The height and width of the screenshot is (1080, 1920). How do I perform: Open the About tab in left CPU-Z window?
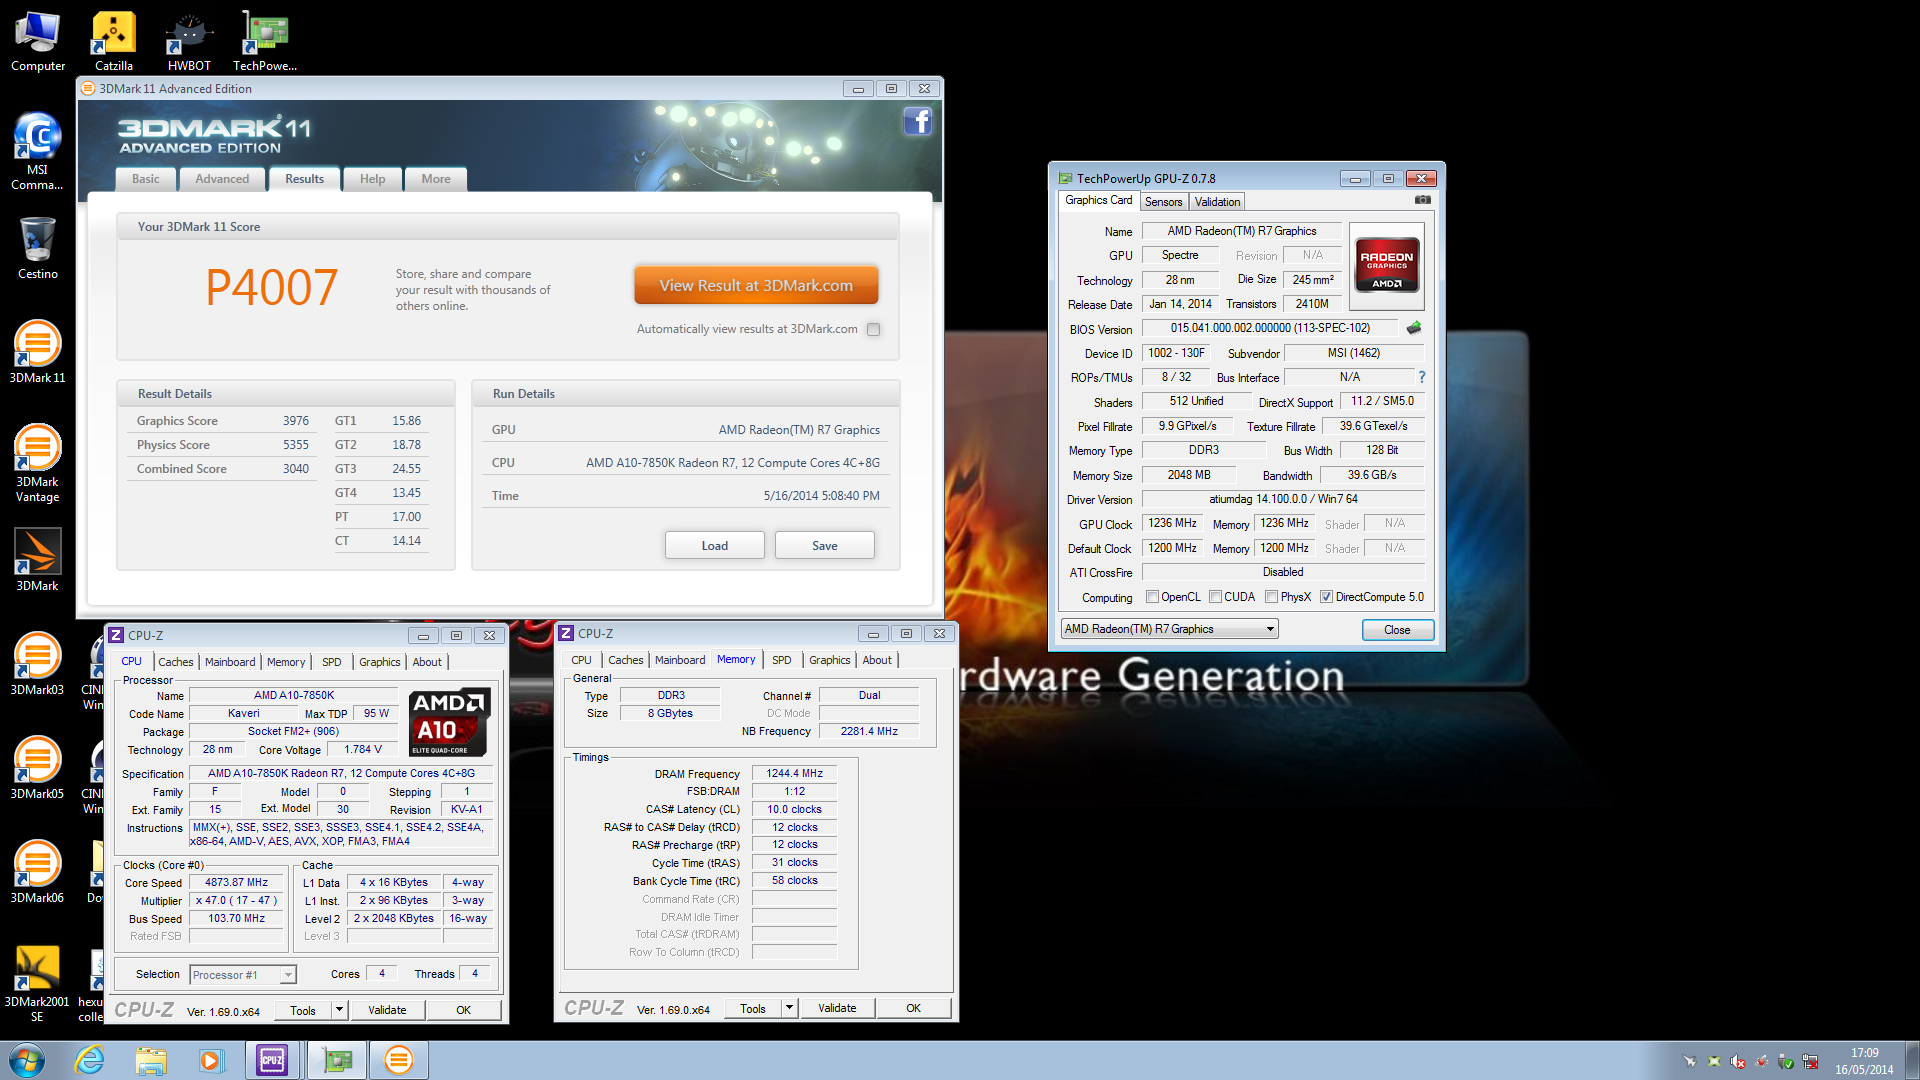[x=427, y=662]
